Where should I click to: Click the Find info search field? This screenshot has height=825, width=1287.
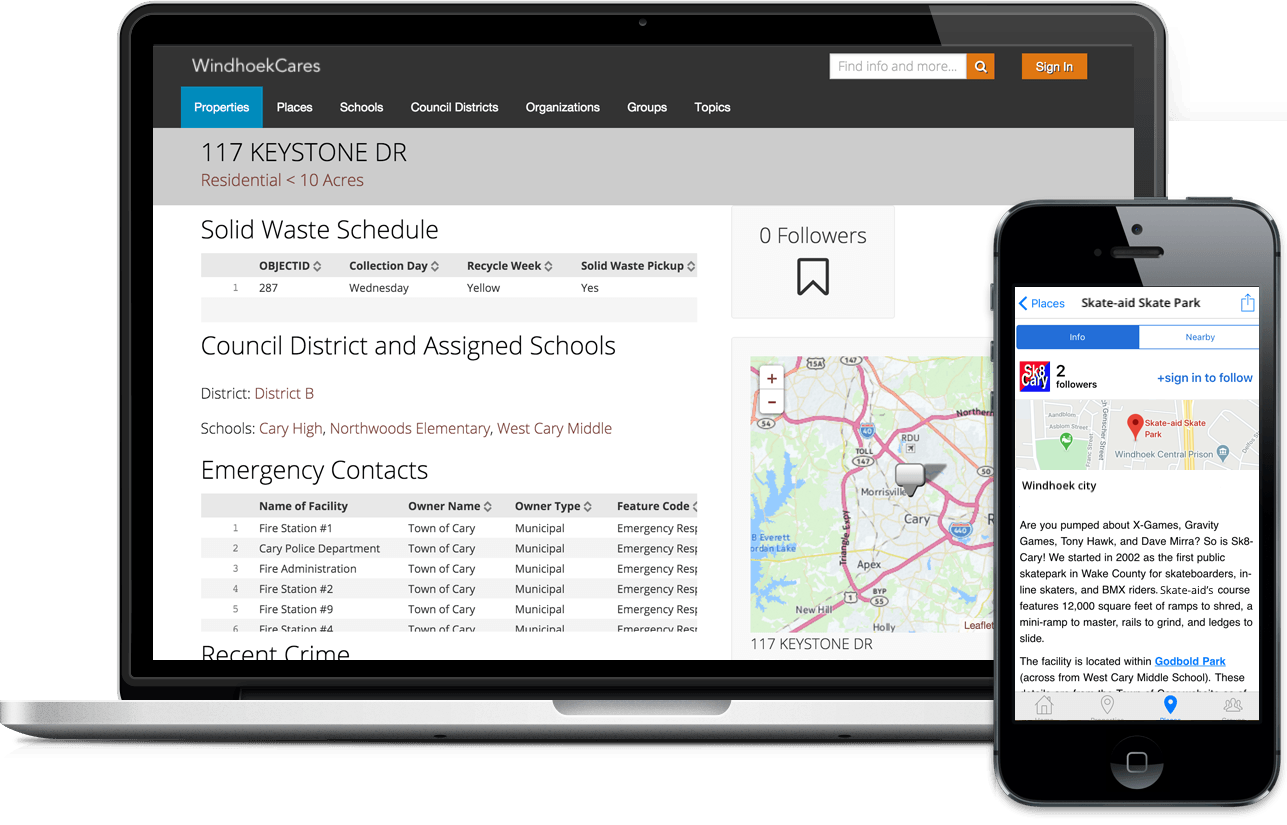(x=897, y=67)
